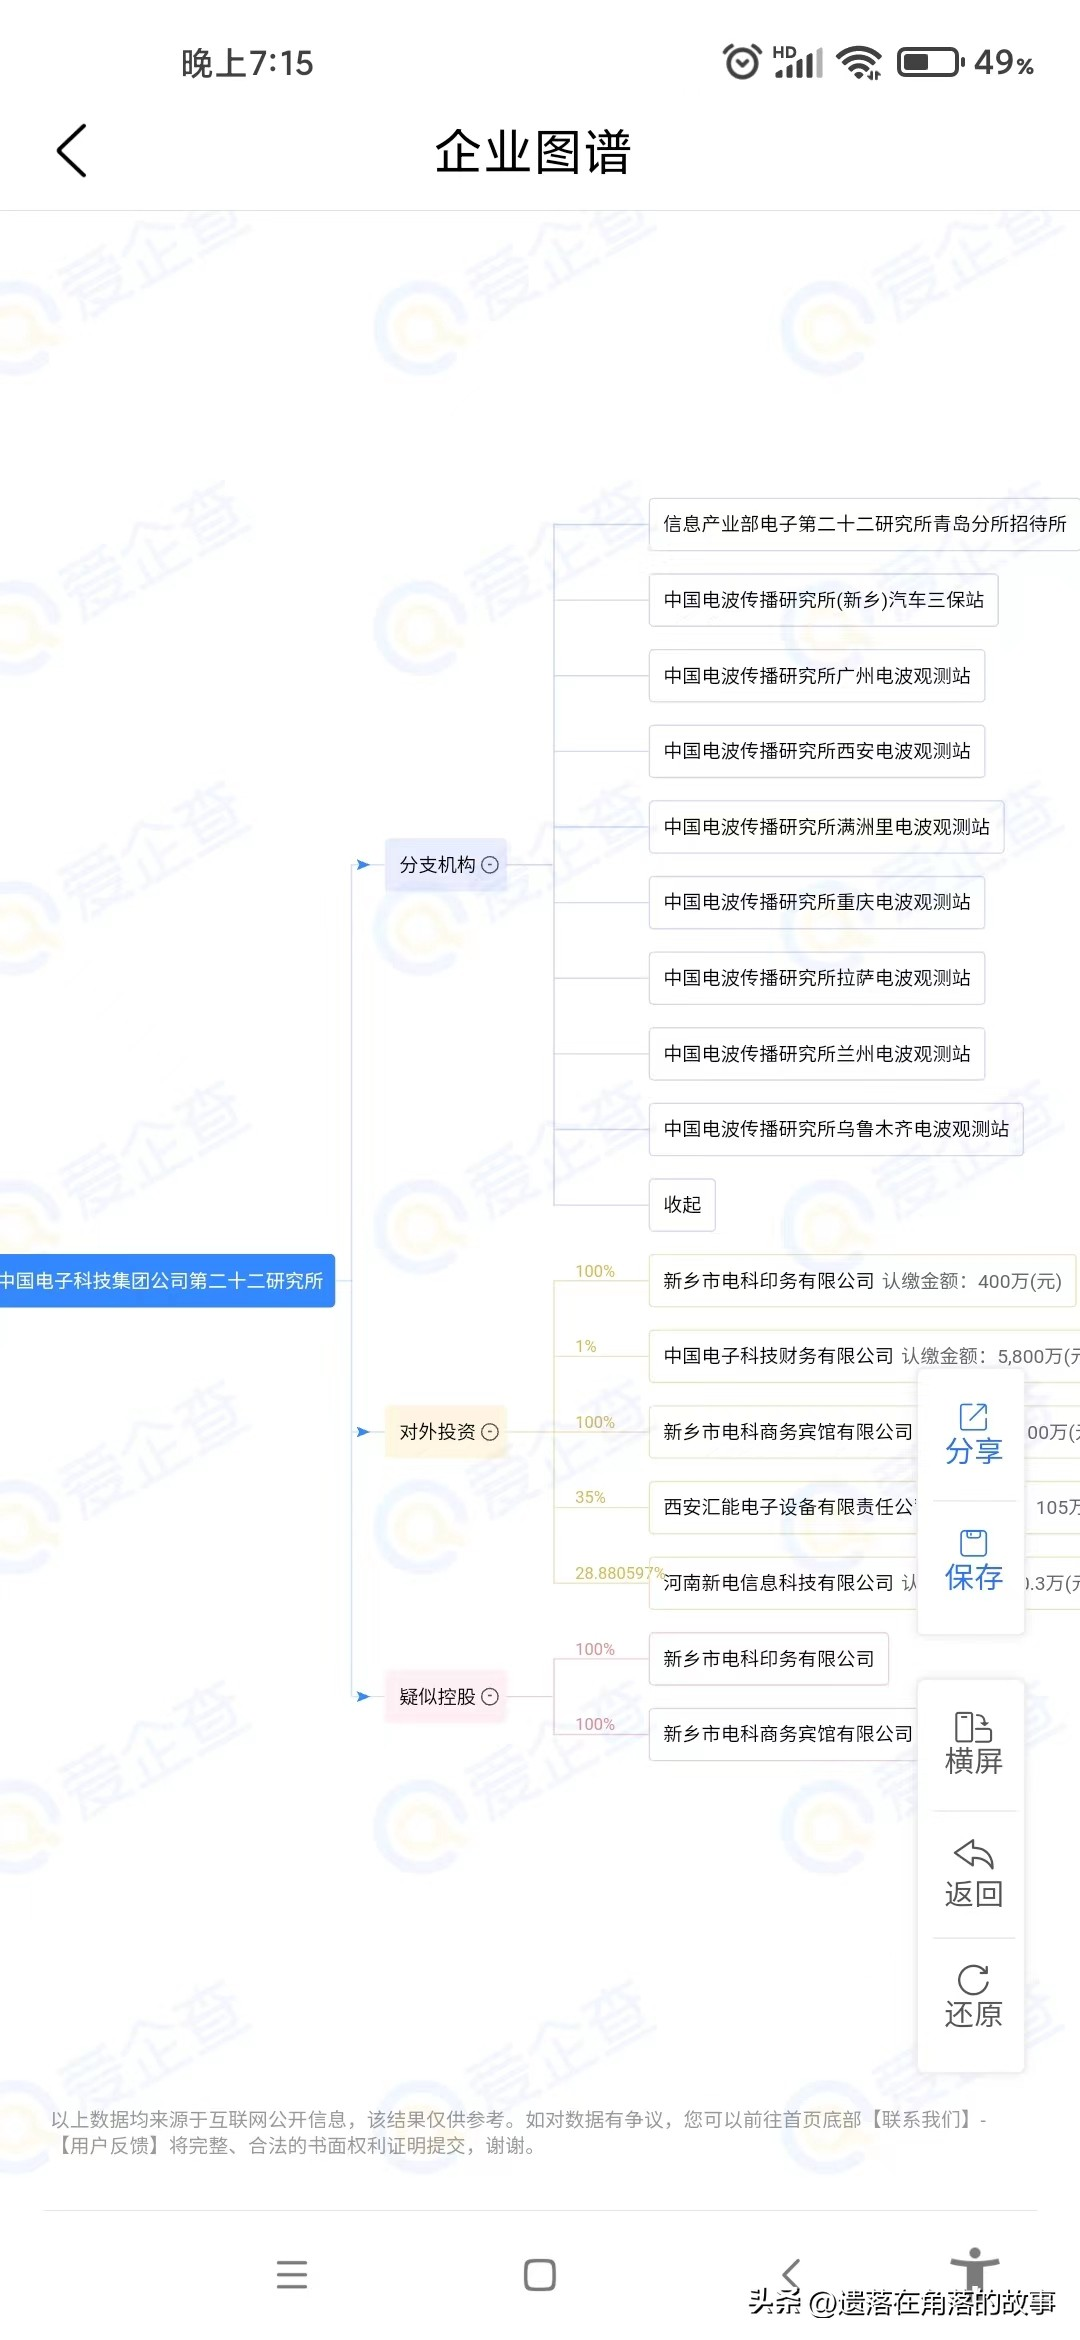The image size is (1080, 2340).
Task: Open 新乡市电科印务有限公司 under 疑似控股
Action: point(768,1659)
